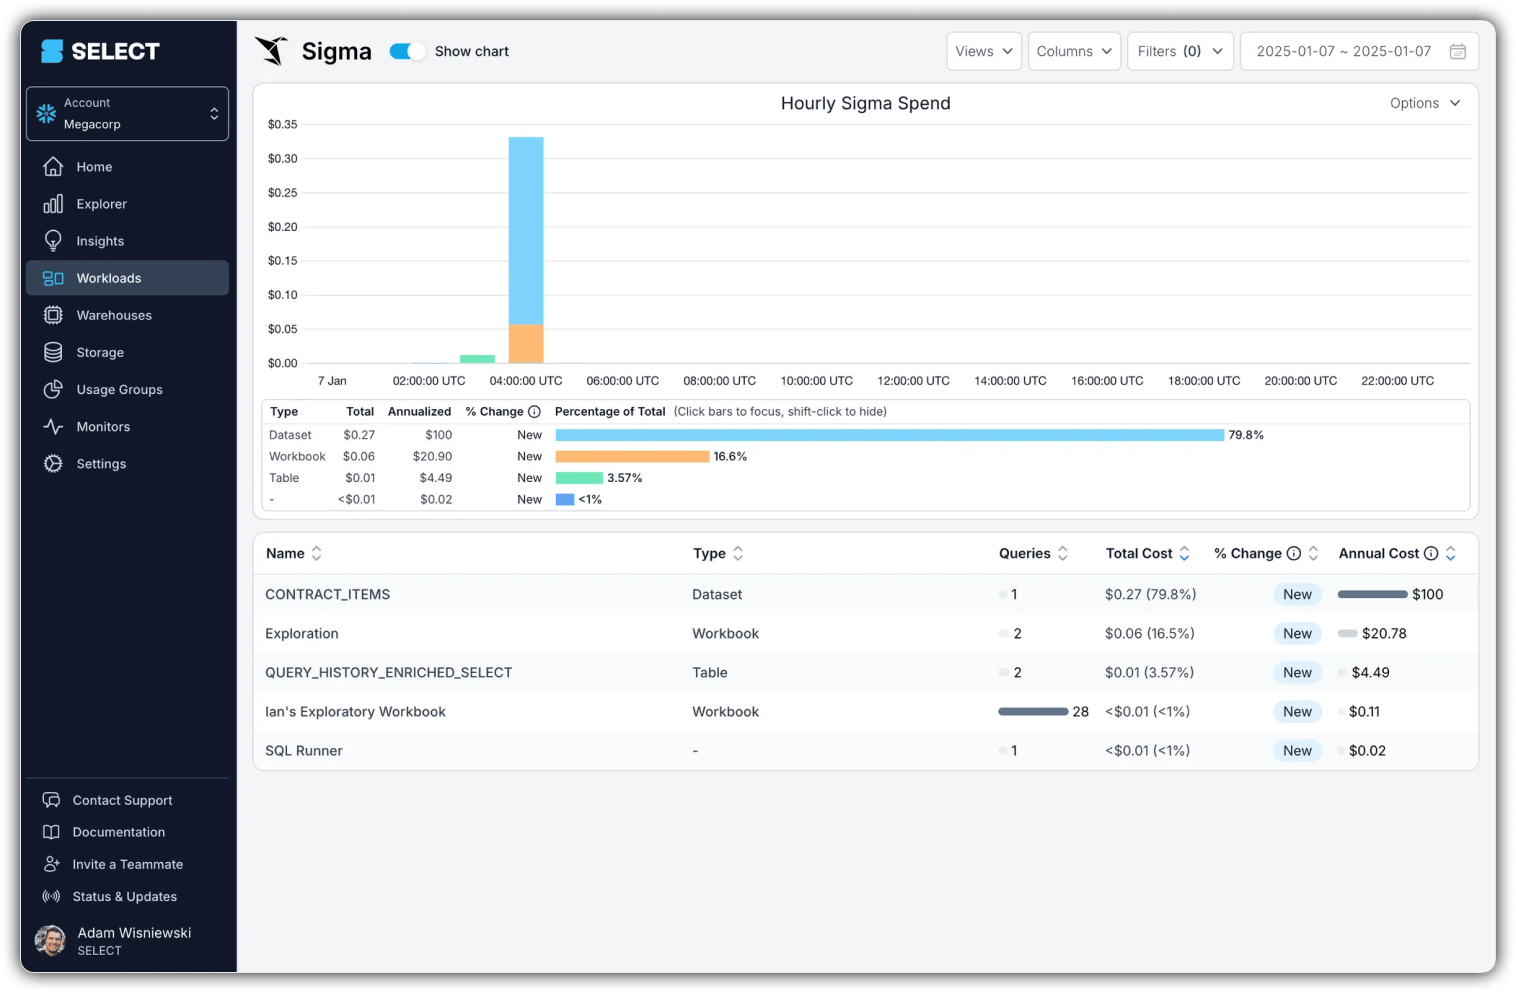Click the $20.78 annual cost value
Viewport: 1516px width, 993px height.
click(1384, 633)
